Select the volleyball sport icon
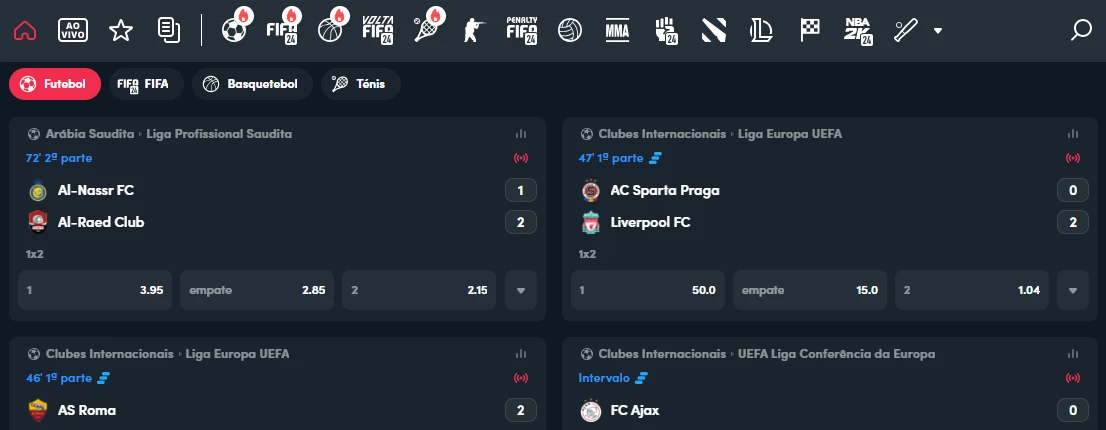Screen dimensions: 1106x430 [570, 30]
